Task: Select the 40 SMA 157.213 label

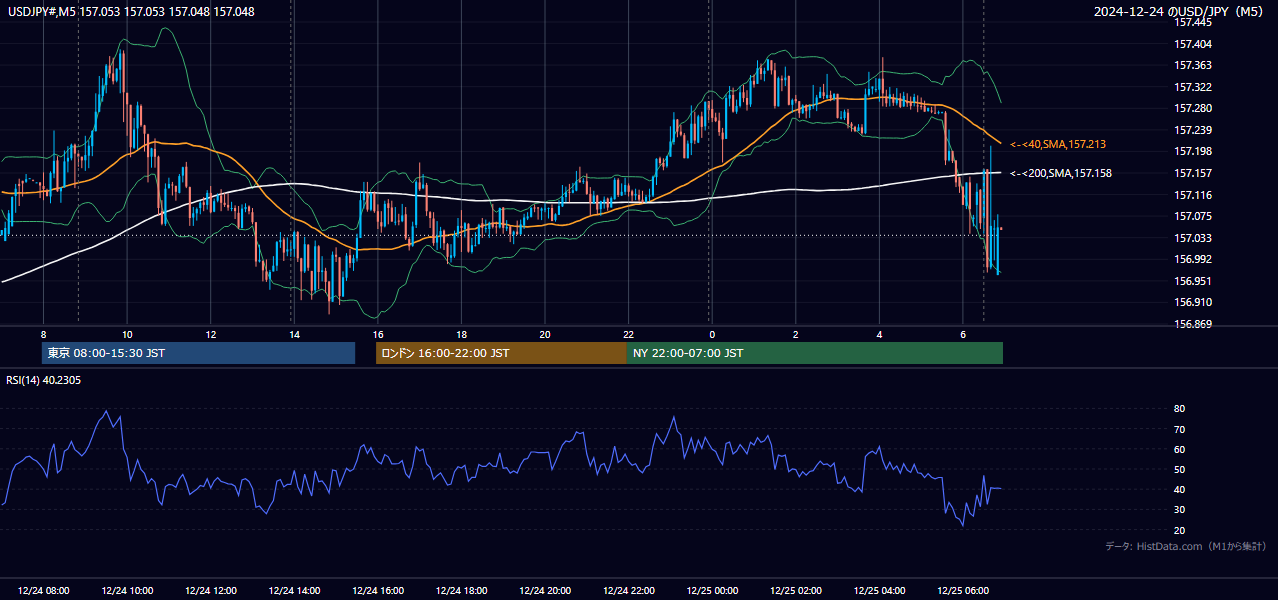Action: click(x=1058, y=144)
